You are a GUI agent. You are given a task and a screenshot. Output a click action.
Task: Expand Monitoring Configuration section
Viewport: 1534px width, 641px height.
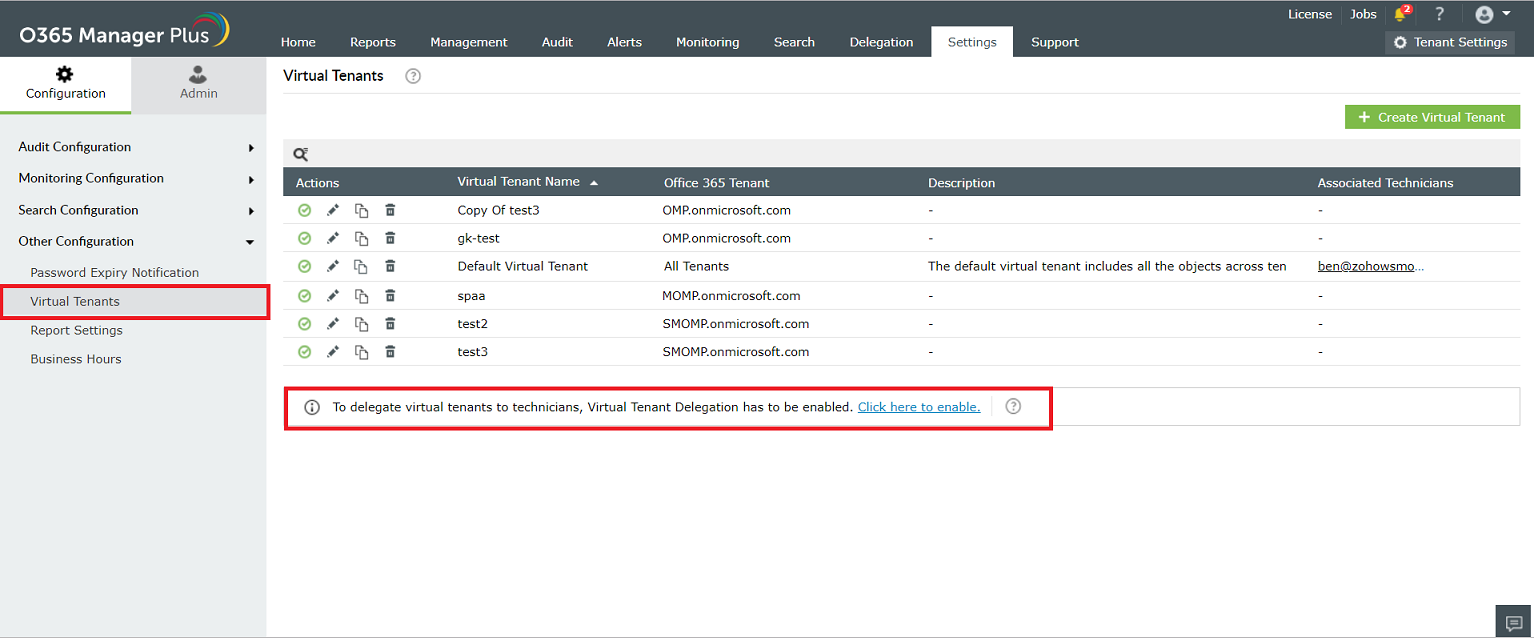click(136, 178)
